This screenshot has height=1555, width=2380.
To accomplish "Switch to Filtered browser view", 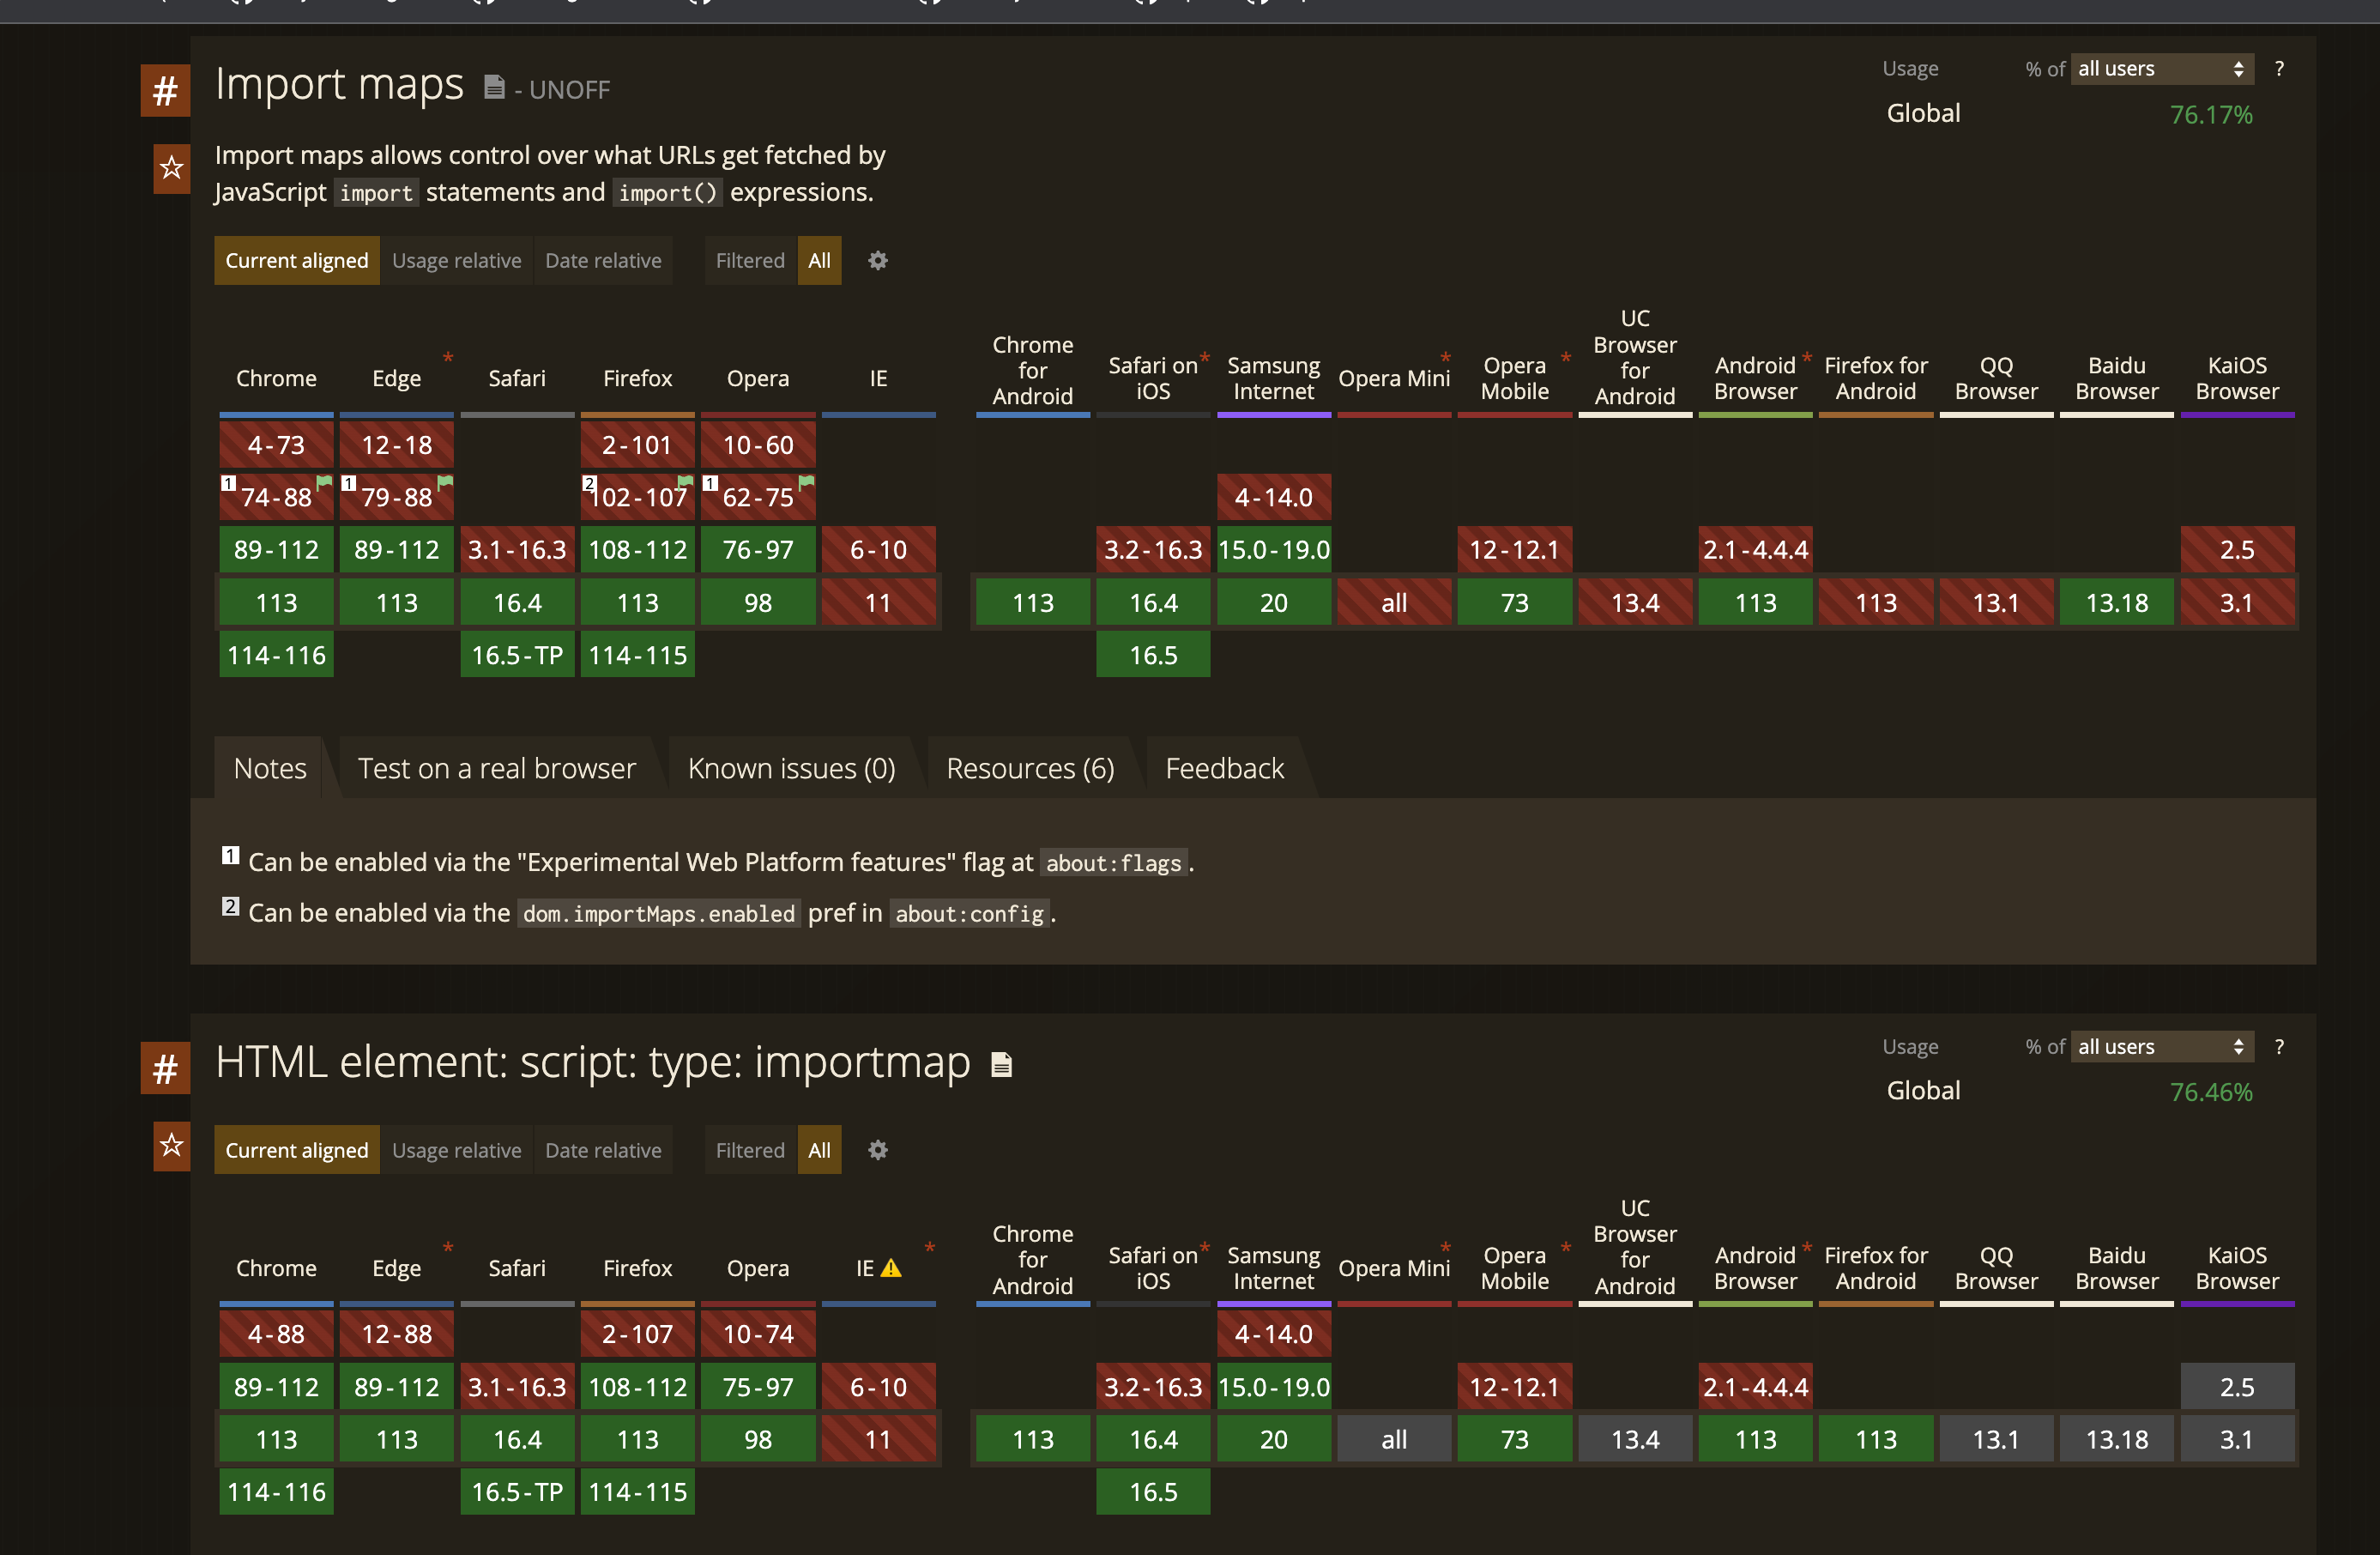I will [x=749, y=260].
